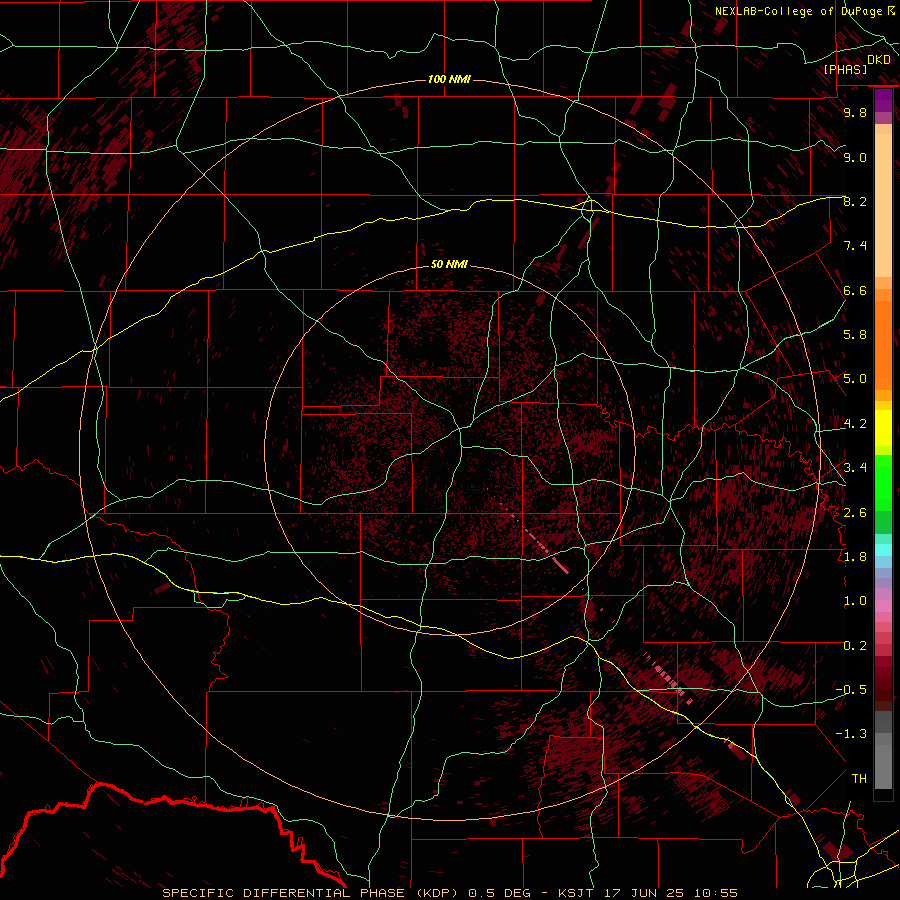The width and height of the screenshot is (900, 900).
Task: Click the 1.0 value on the color scale
Action: (855, 601)
